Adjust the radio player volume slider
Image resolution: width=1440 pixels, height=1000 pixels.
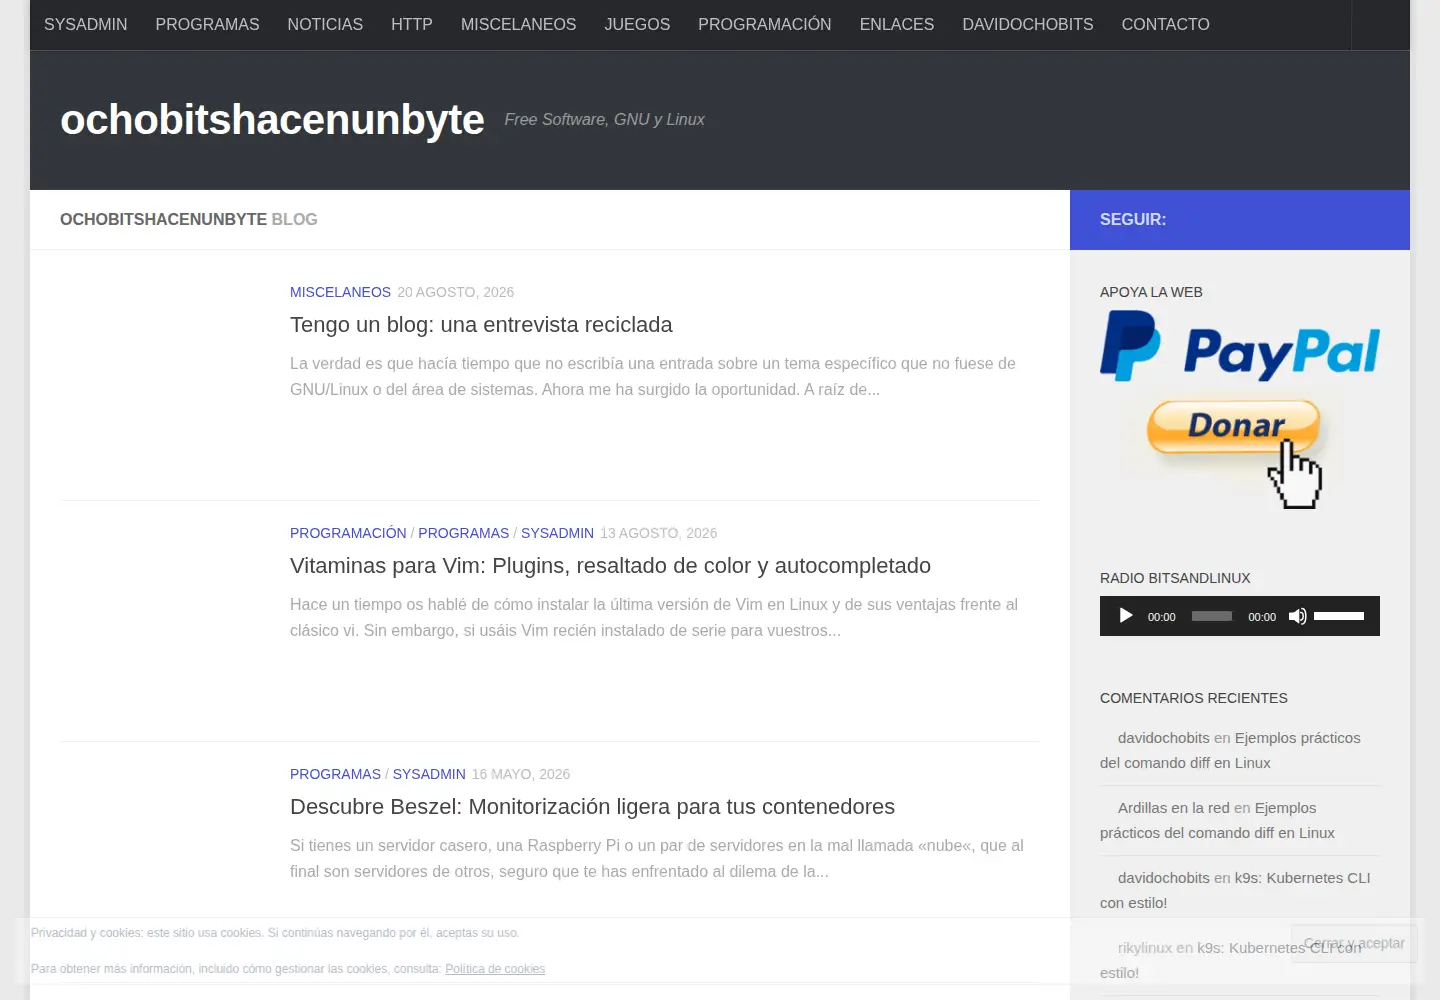click(x=1339, y=616)
